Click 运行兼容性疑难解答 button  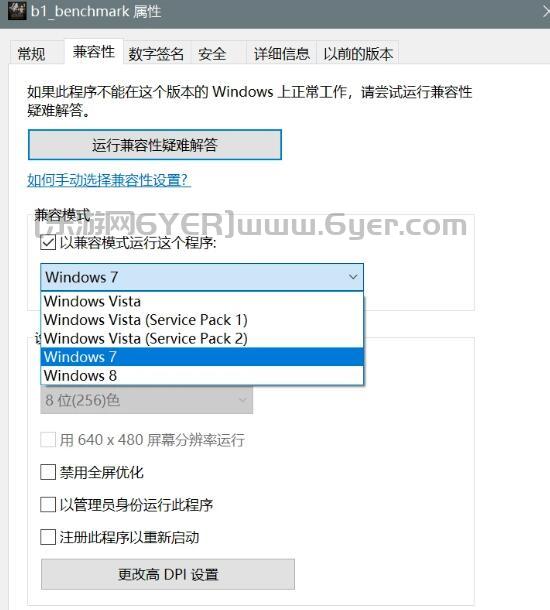pos(155,145)
